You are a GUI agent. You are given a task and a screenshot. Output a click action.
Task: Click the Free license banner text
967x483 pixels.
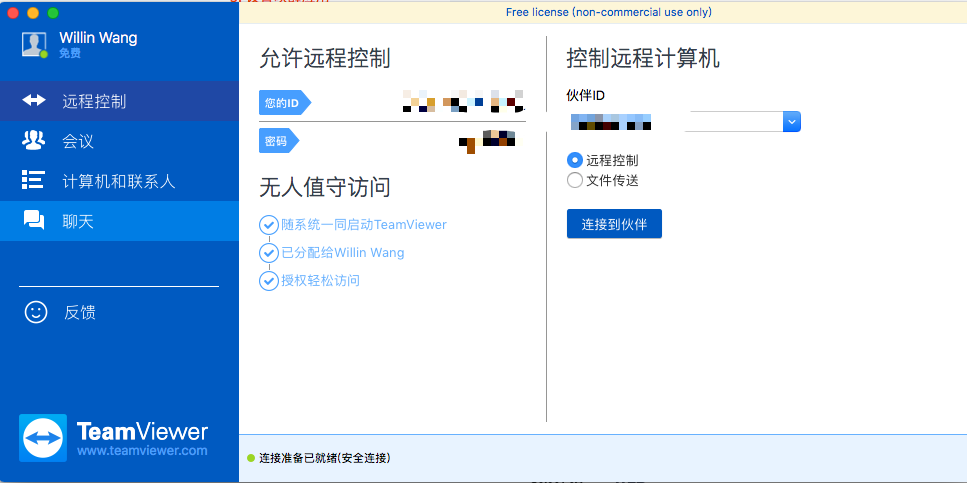coord(609,12)
